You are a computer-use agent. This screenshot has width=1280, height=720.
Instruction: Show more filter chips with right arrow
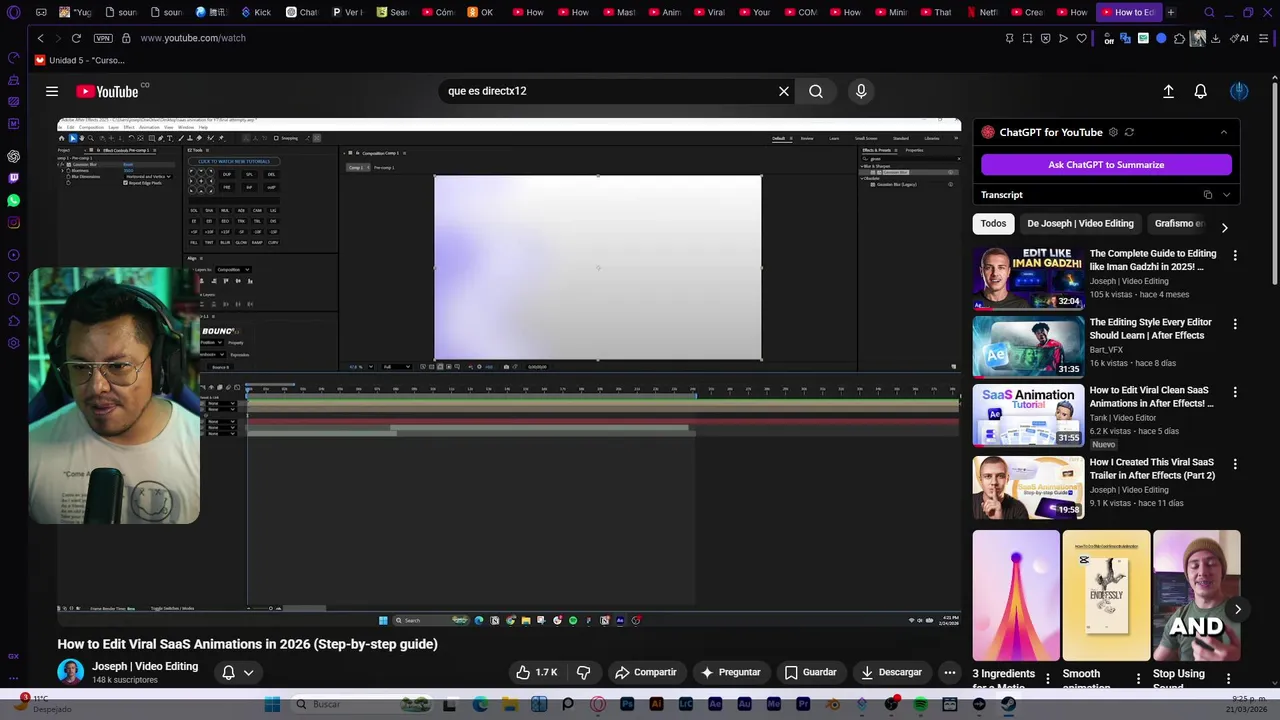coord(1224,227)
